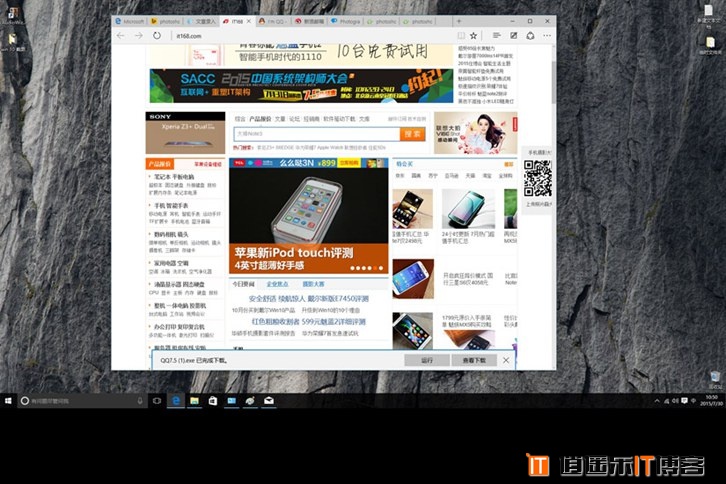The width and height of the screenshot is (726, 484).
Task: Open the Action Center notifications icon
Action: pos(684,401)
